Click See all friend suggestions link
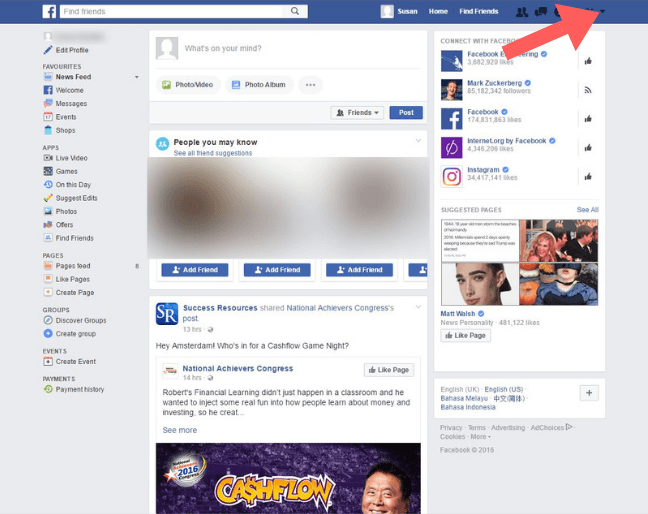The height and width of the screenshot is (514, 648). 213,153
